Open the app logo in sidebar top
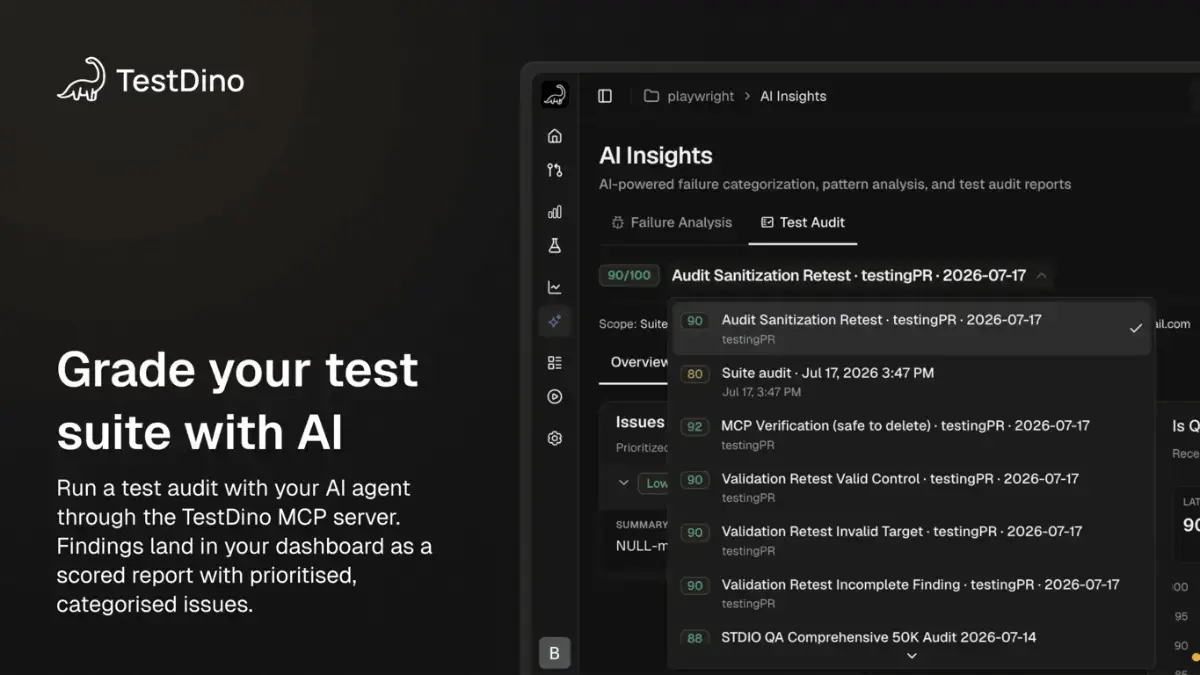 (x=555, y=95)
